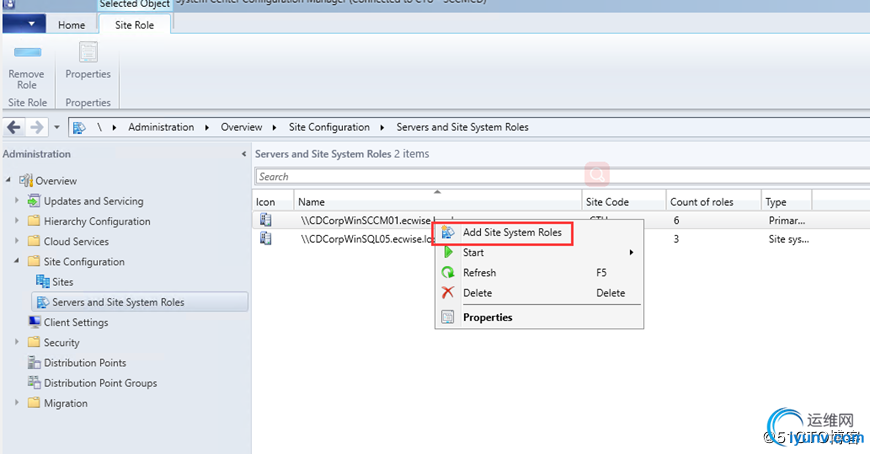Click the Site Configuration breadcrumb link

pyautogui.click(x=329, y=127)
